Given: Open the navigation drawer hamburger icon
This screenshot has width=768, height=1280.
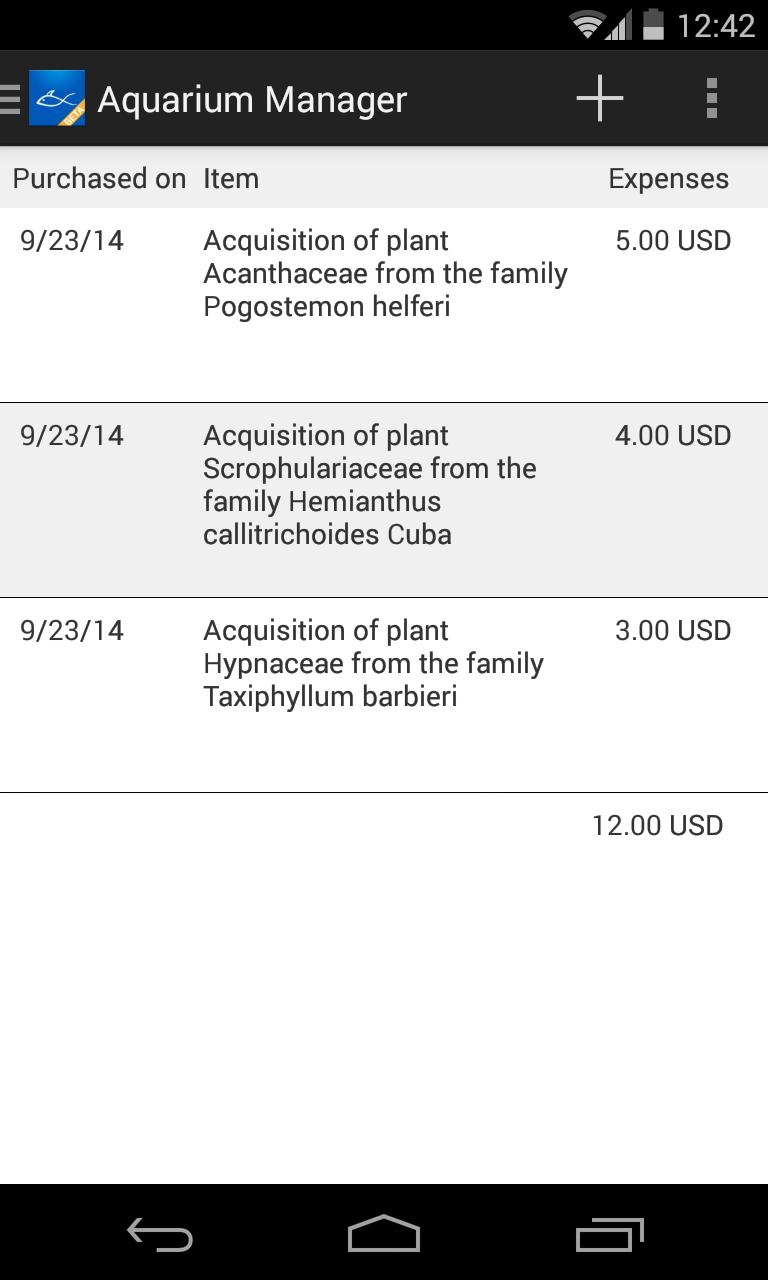Looking at the screenshot, I should coord(10,99).
